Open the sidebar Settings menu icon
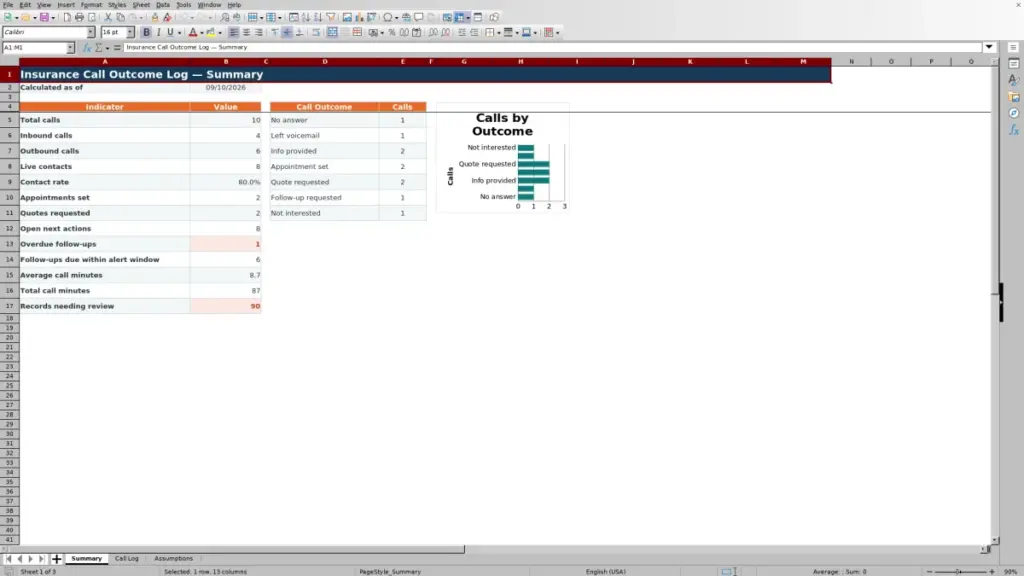Image resolution: width=1024 pixels, height=576 pixels. [1014, 48]
